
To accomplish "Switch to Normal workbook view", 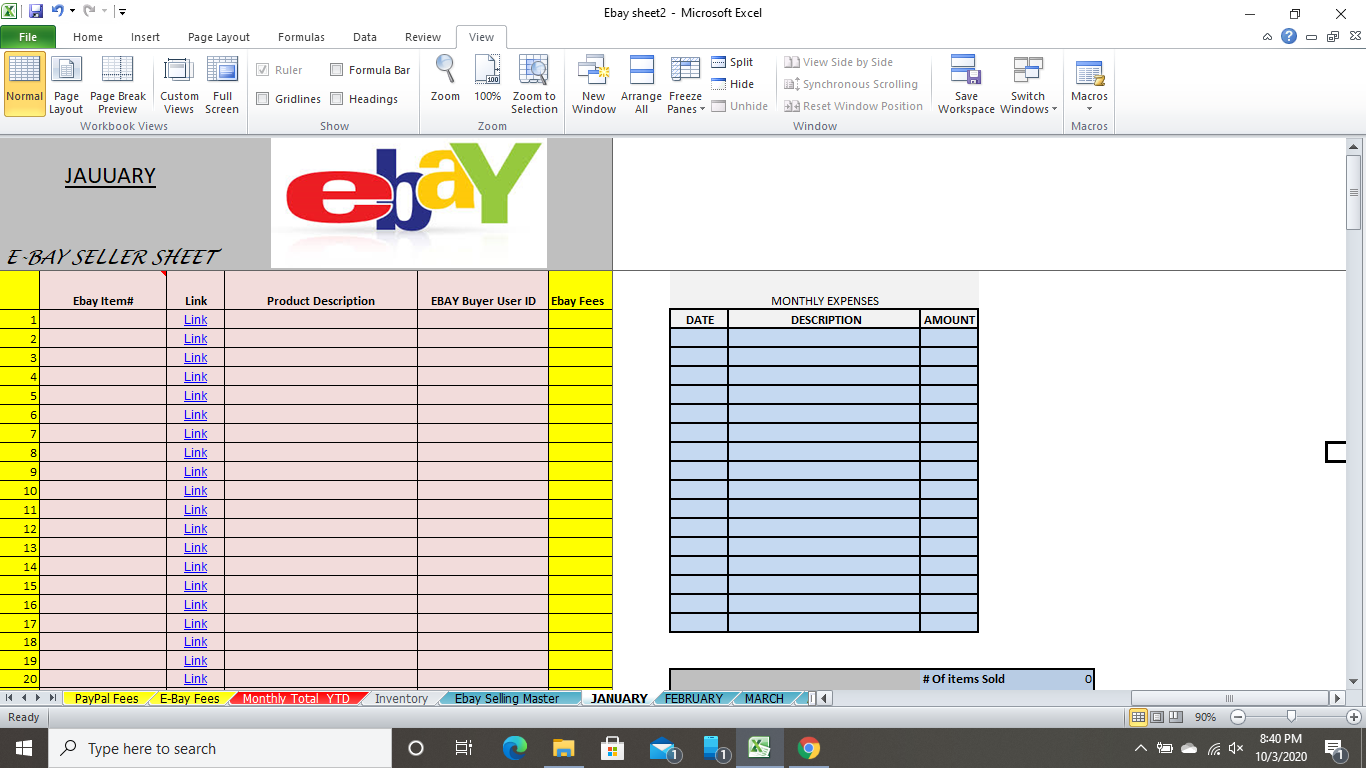I will pos(24,84).
